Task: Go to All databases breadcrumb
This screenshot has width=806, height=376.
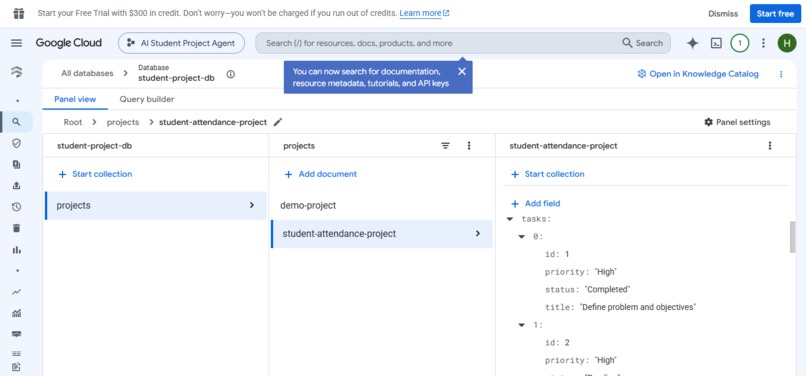Action: point(87,74)
